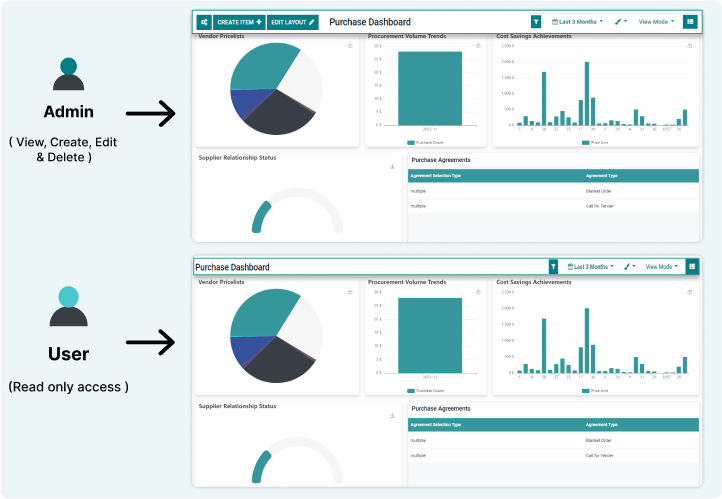722x499 pixels.
Task: Select the teal pie slice in Admin Vendor Pricelists
Action: [x=260, y=65]
